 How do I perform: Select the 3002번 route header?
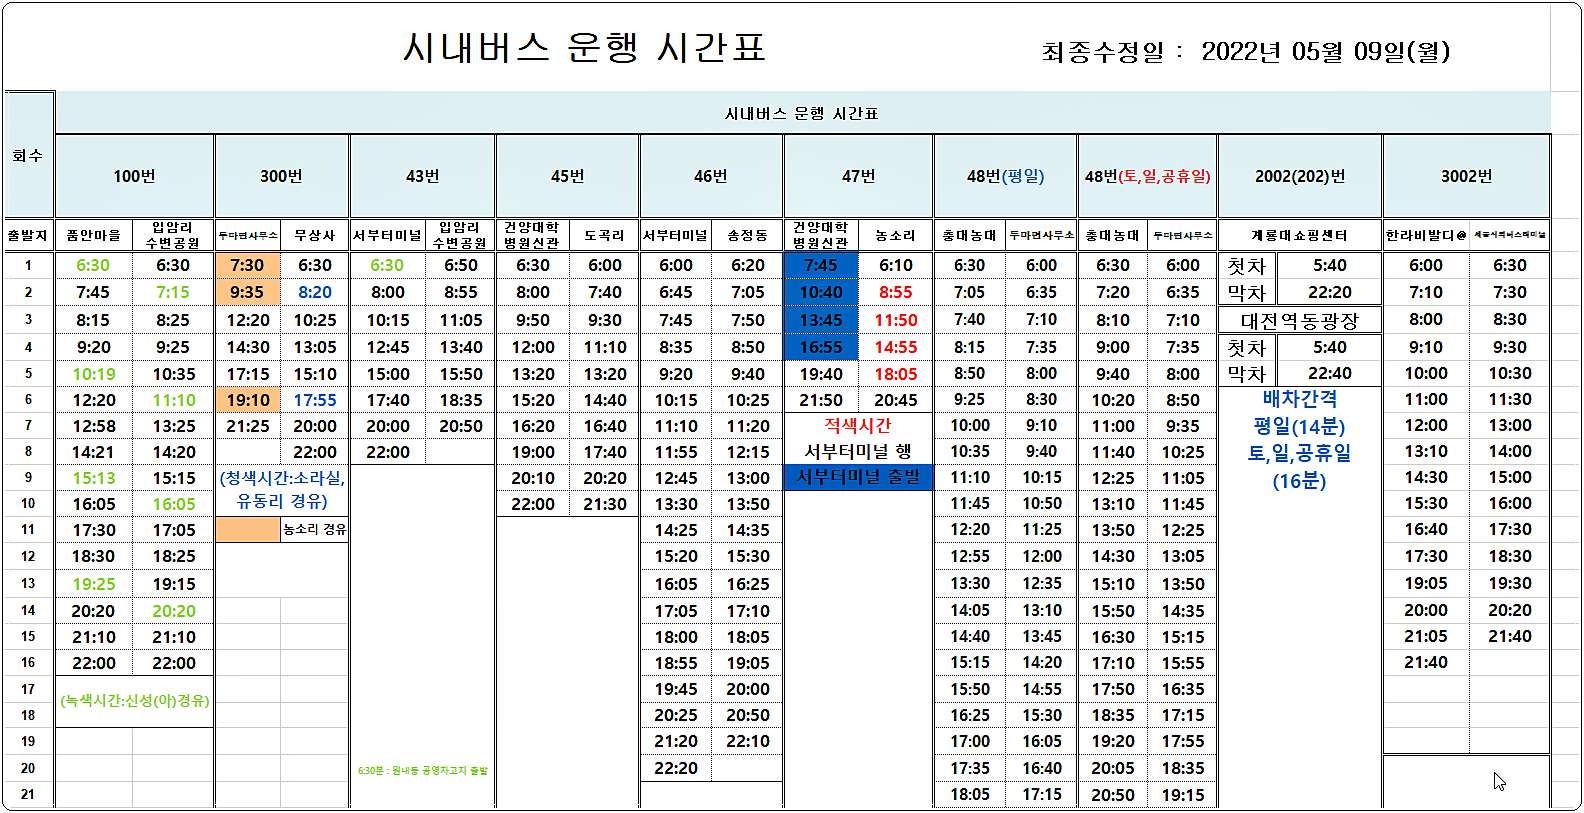(1466, 176)
